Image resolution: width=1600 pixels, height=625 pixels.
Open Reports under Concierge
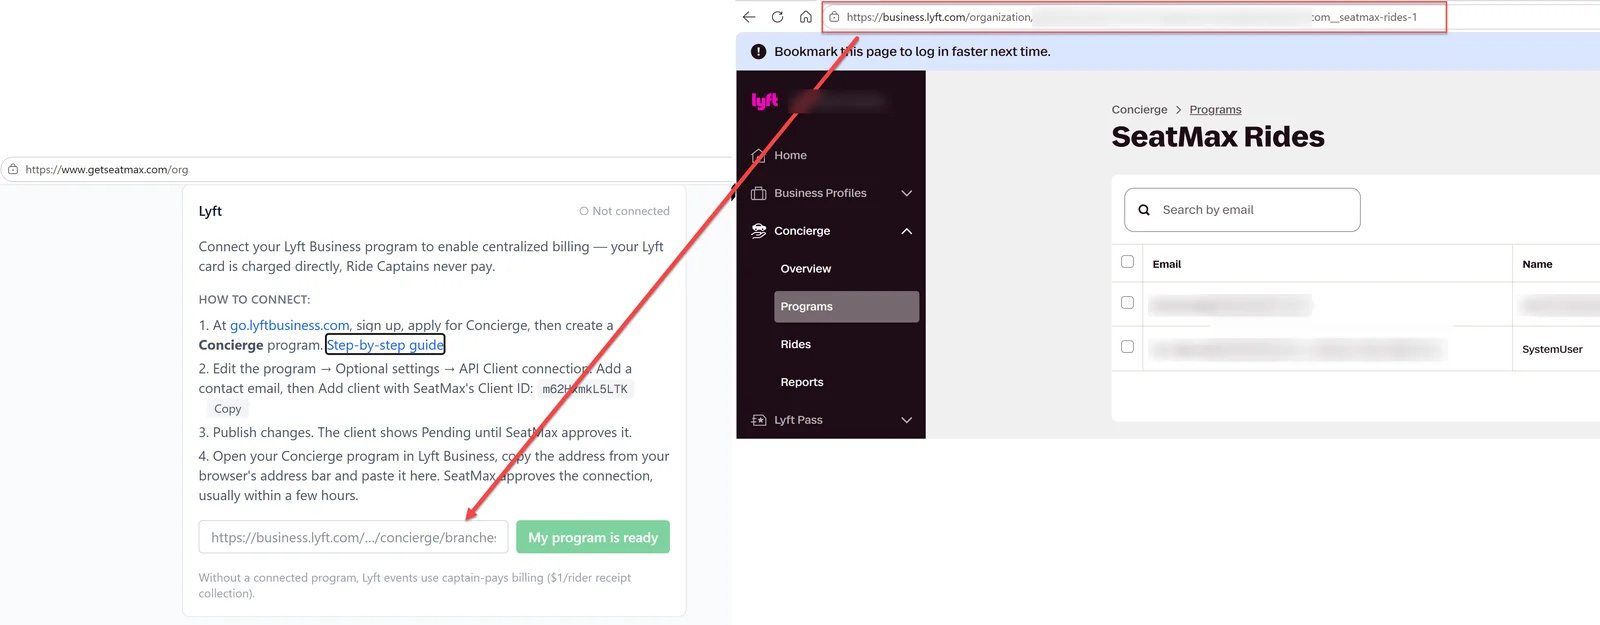802,382
